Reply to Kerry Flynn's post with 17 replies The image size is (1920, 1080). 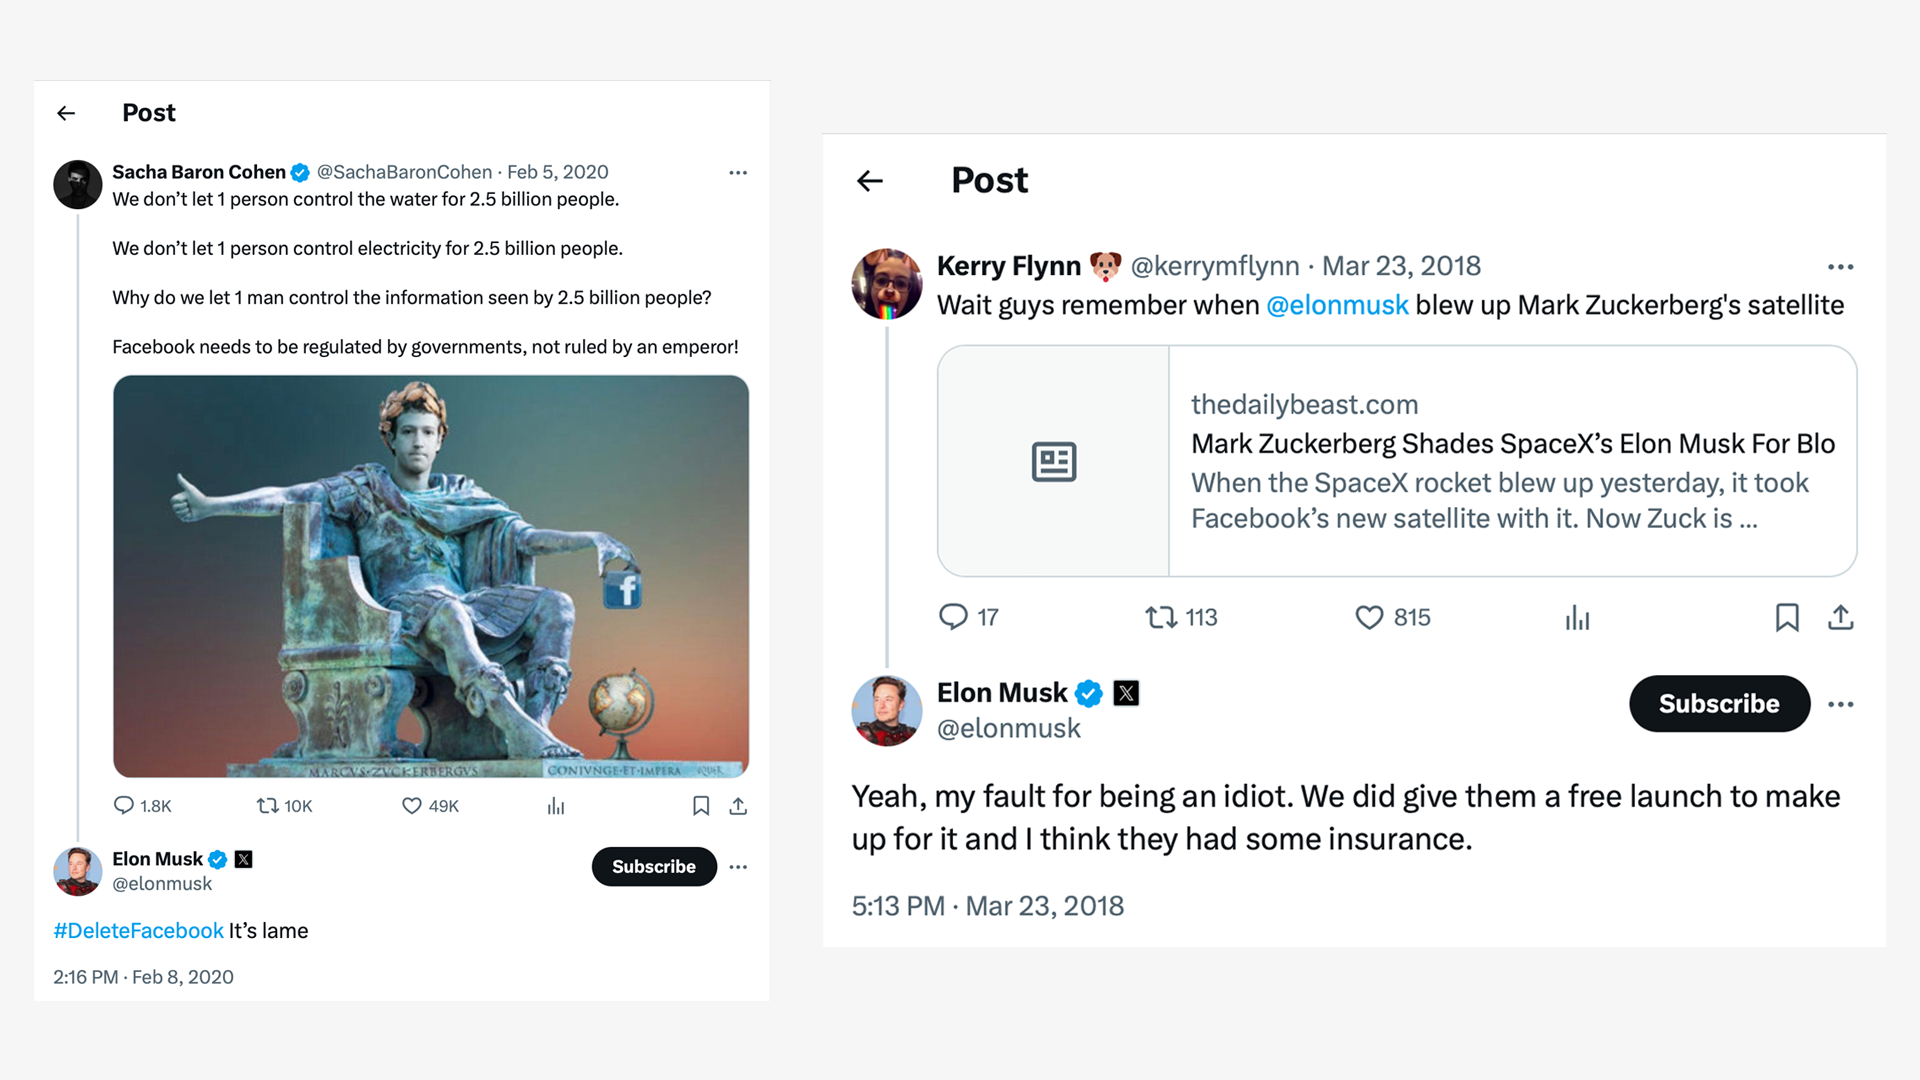pos(953,617)
